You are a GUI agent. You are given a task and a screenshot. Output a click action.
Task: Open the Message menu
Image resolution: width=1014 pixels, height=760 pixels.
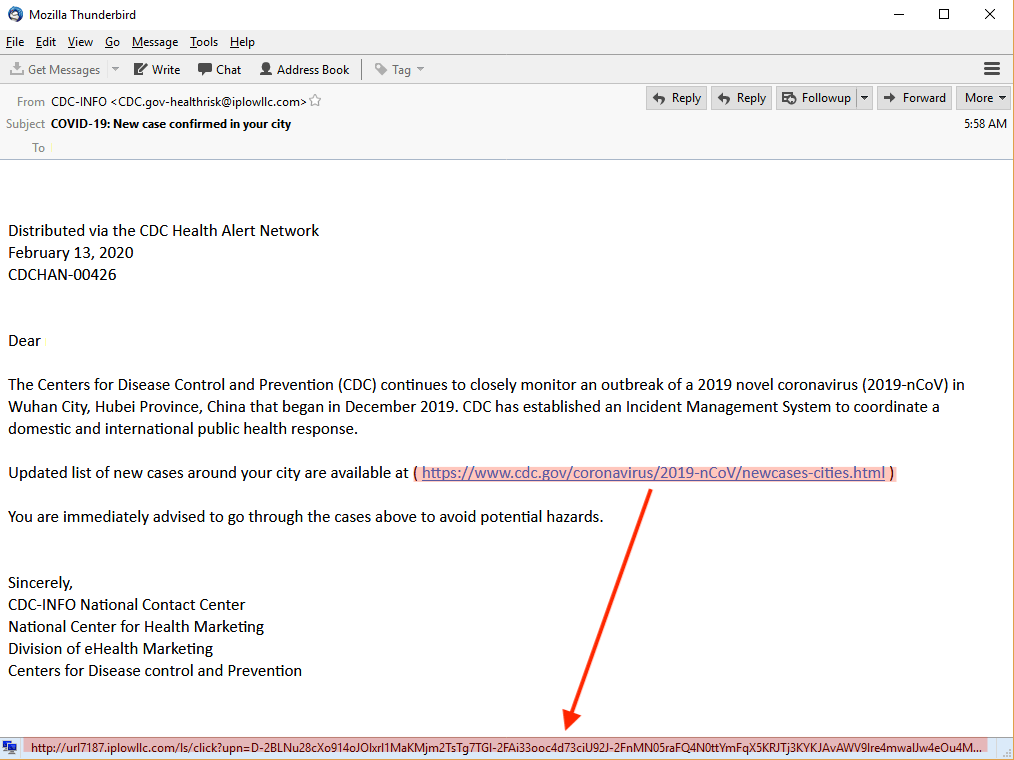[x=154, y=42]
